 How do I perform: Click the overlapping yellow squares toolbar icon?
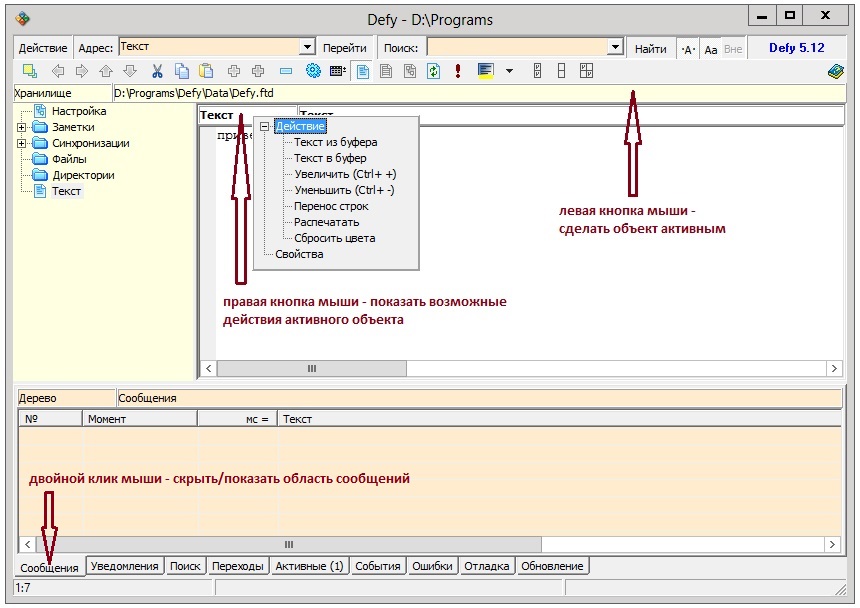tap(30, 71)
